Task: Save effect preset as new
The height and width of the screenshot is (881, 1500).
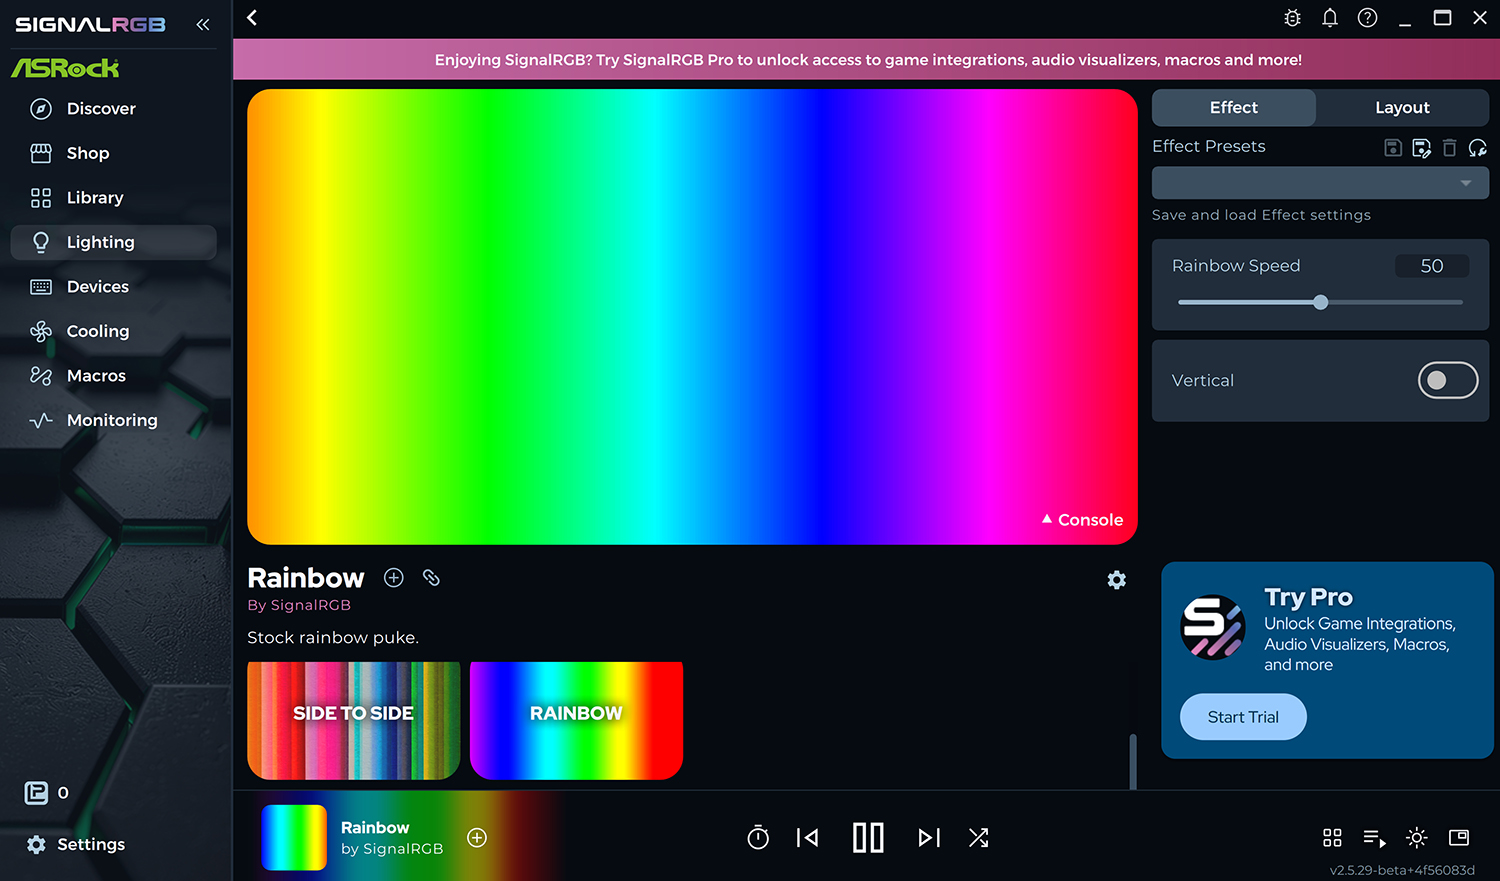Action: point(1421,148)
